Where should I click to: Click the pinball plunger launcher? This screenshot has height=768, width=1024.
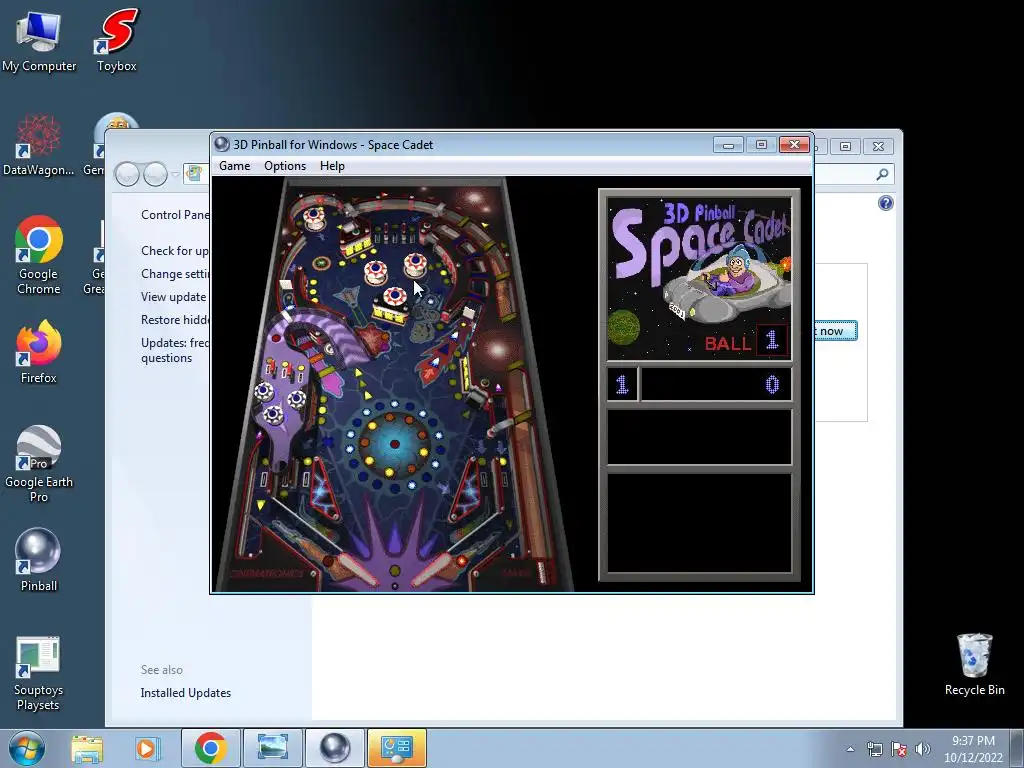click(541, 571)
